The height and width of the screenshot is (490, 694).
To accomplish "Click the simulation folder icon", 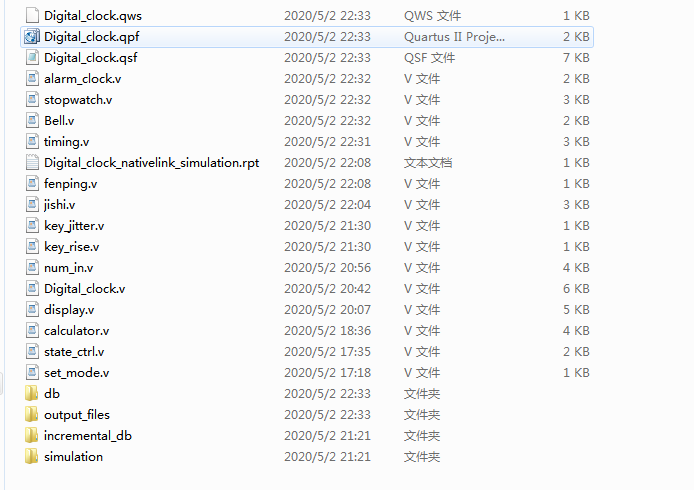I will (x=32, y=456).
